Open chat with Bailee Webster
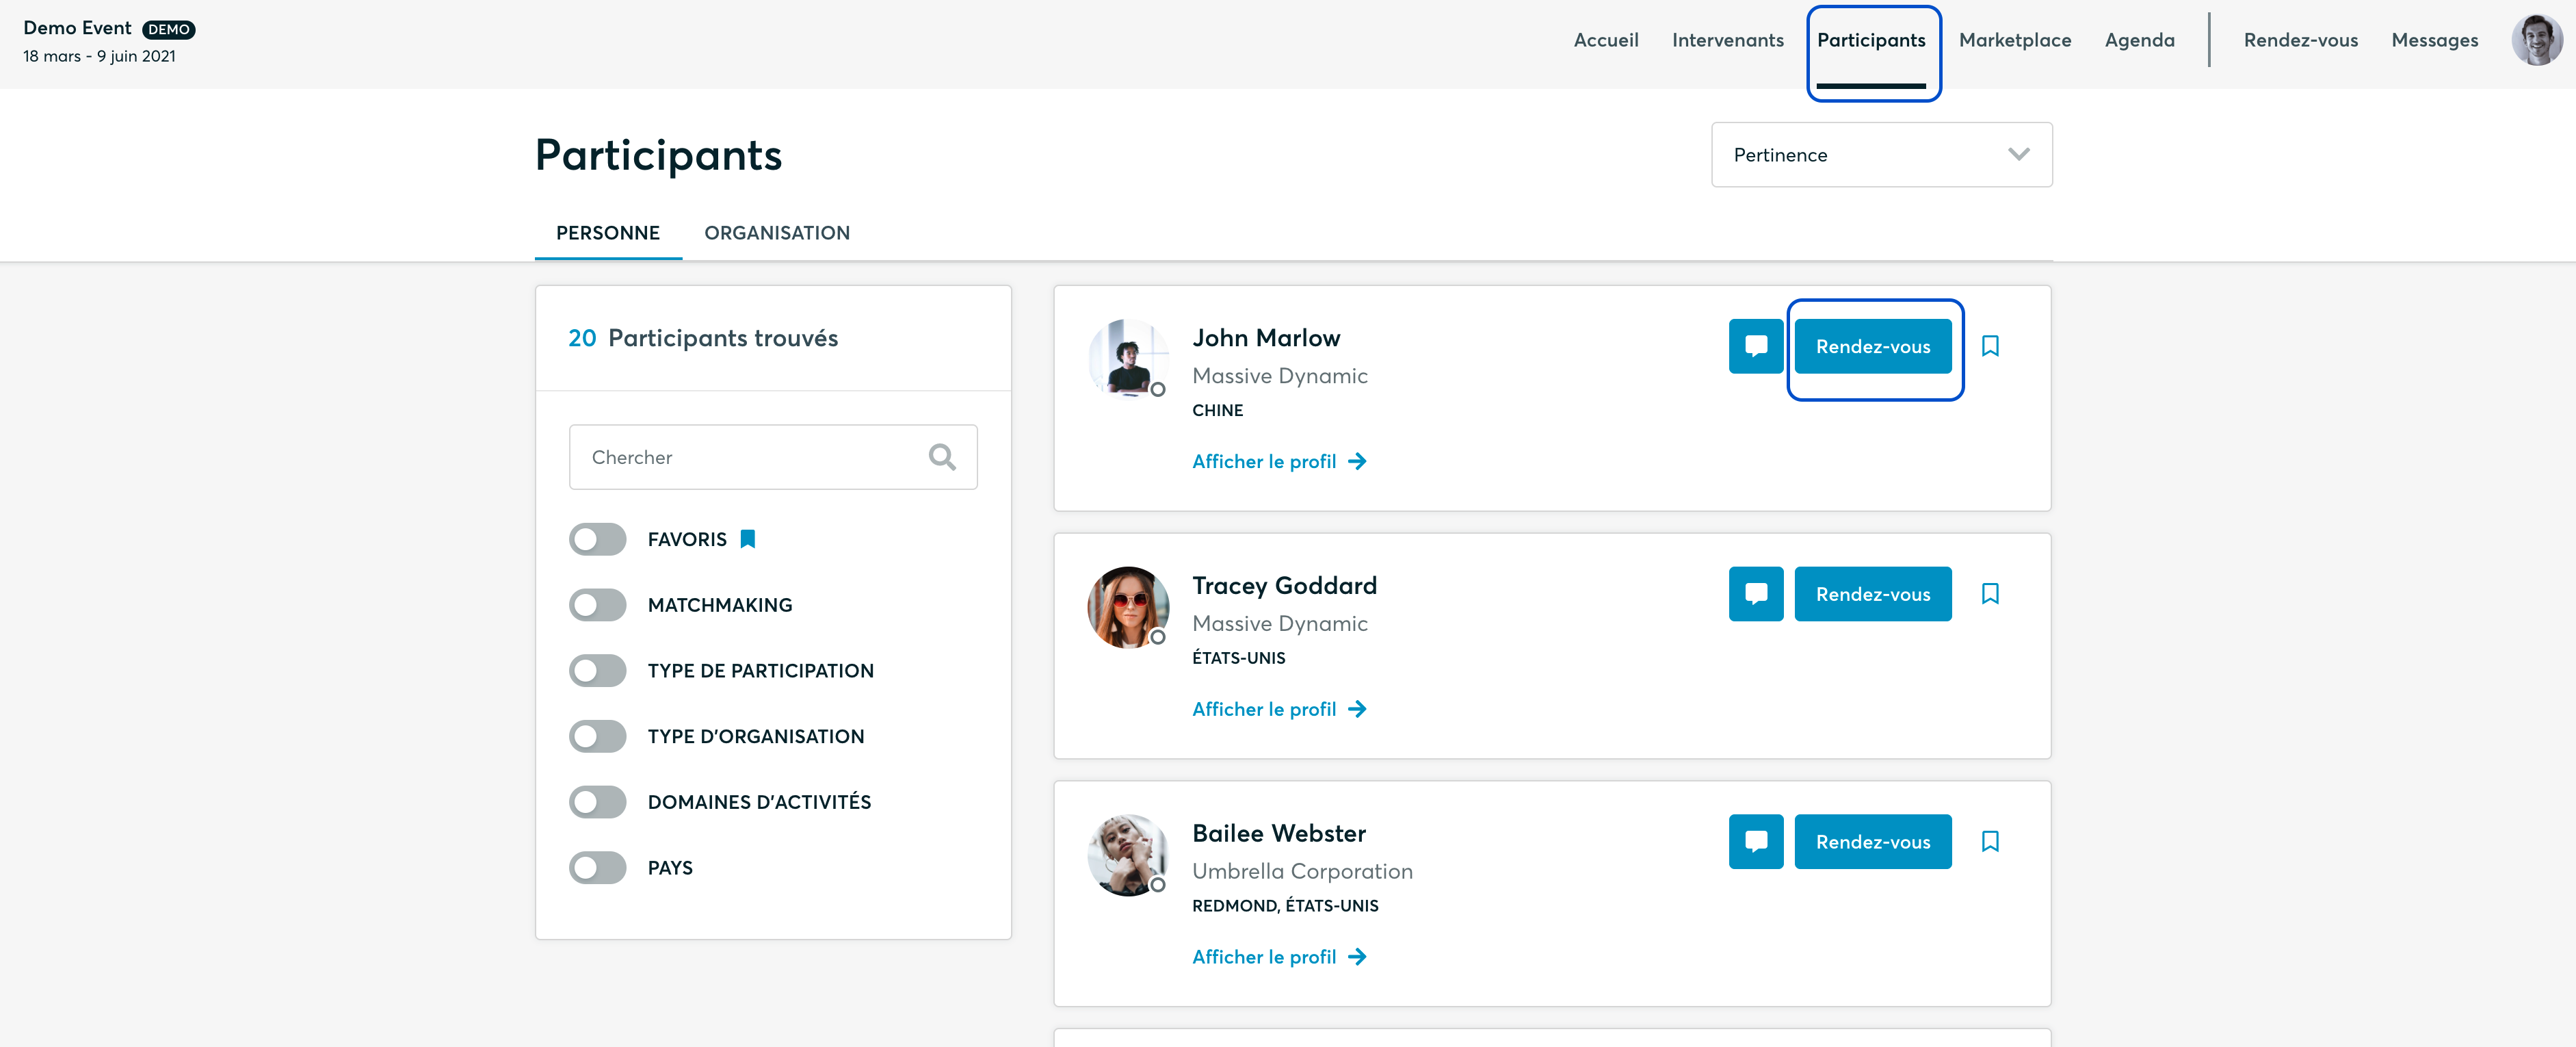Screen dimensions: 2576x1047 [x=1755, y=842]
